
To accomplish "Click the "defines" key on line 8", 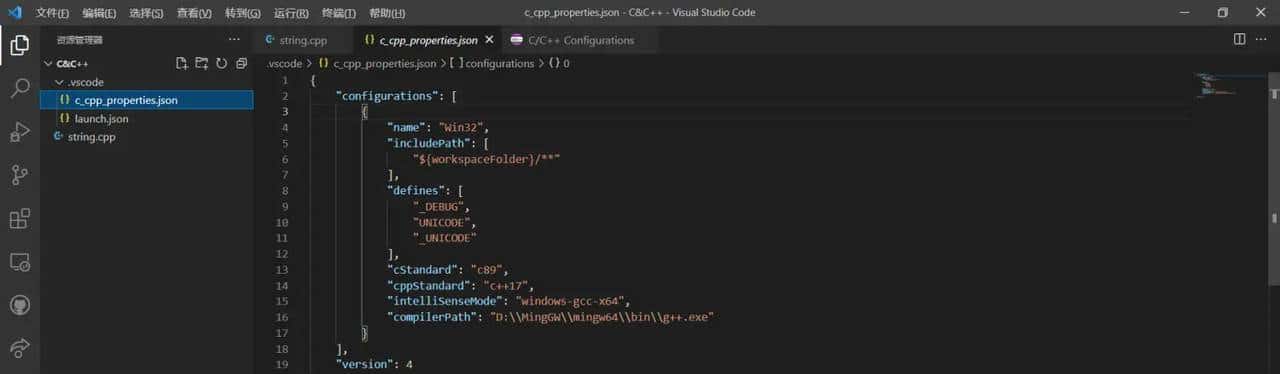I will 416,190.
